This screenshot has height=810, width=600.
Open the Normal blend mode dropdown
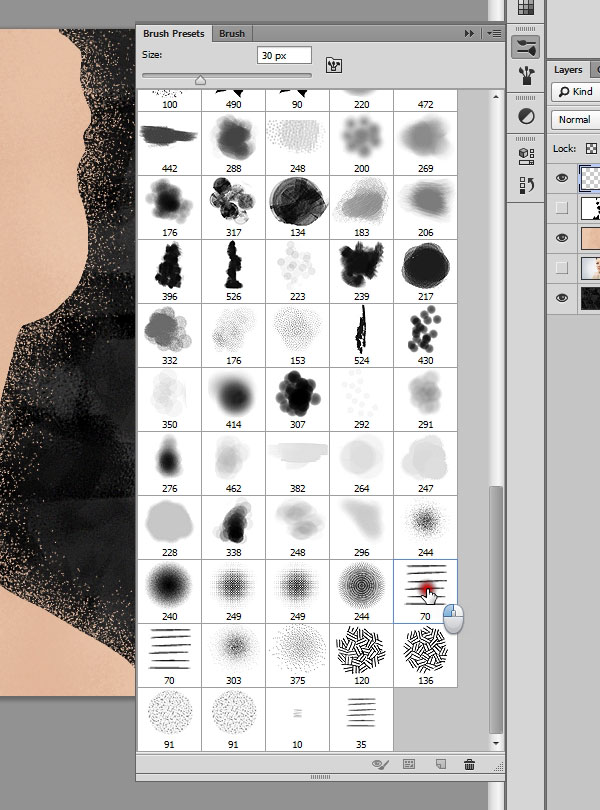(576, 120)
